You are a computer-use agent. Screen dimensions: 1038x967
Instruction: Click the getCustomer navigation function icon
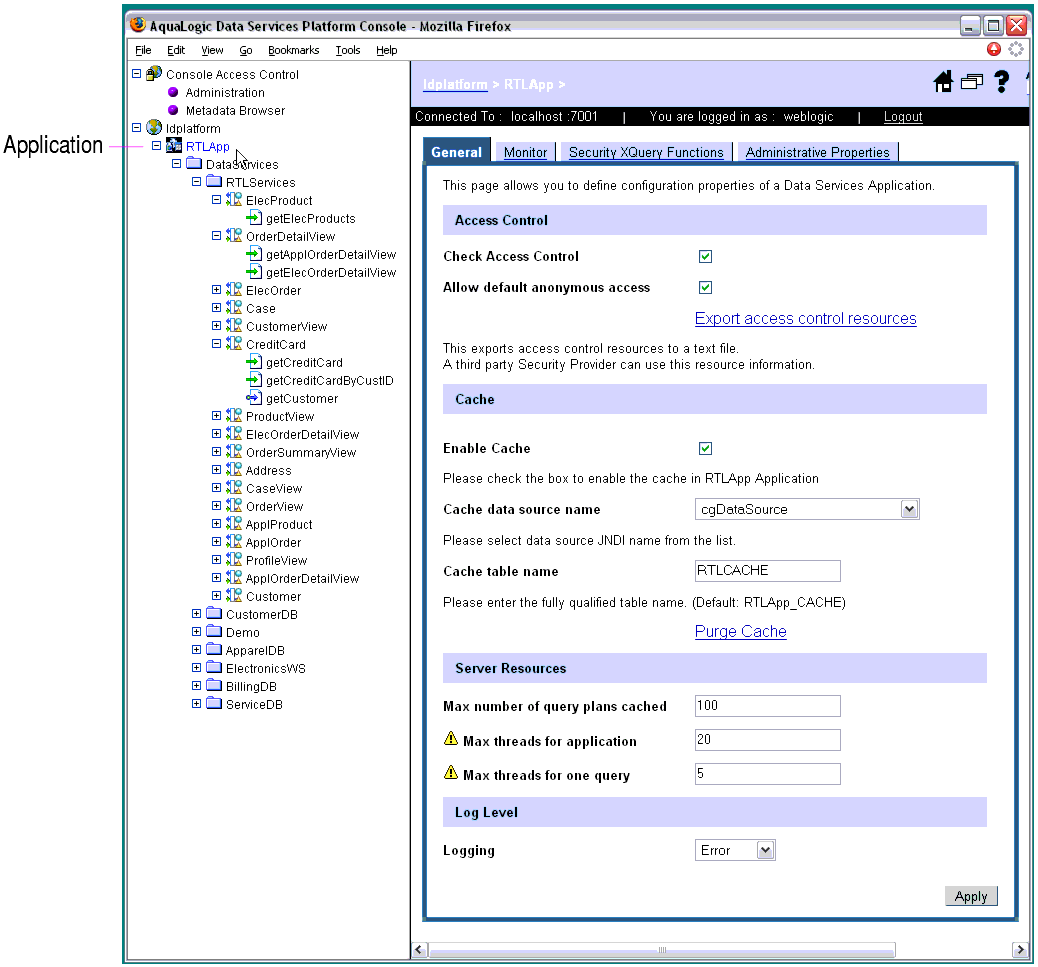254,398
